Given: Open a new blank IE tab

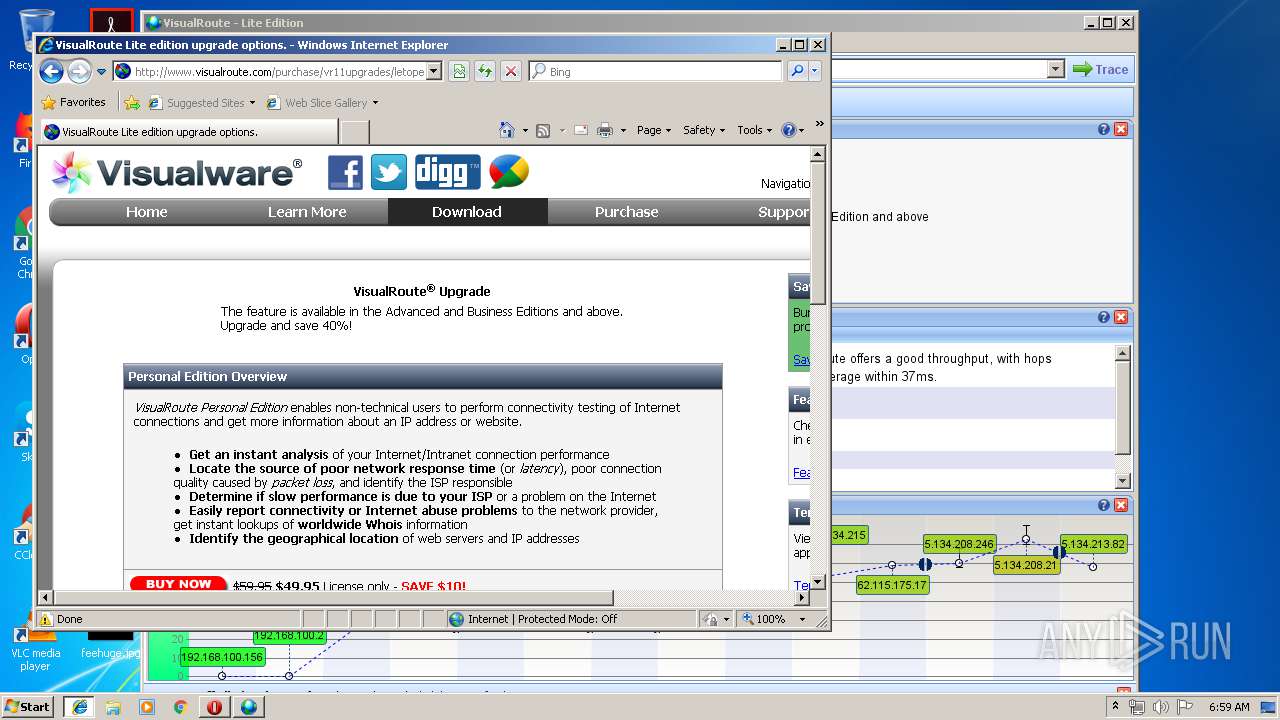Looking at the screenshot, I should (354, 131).
